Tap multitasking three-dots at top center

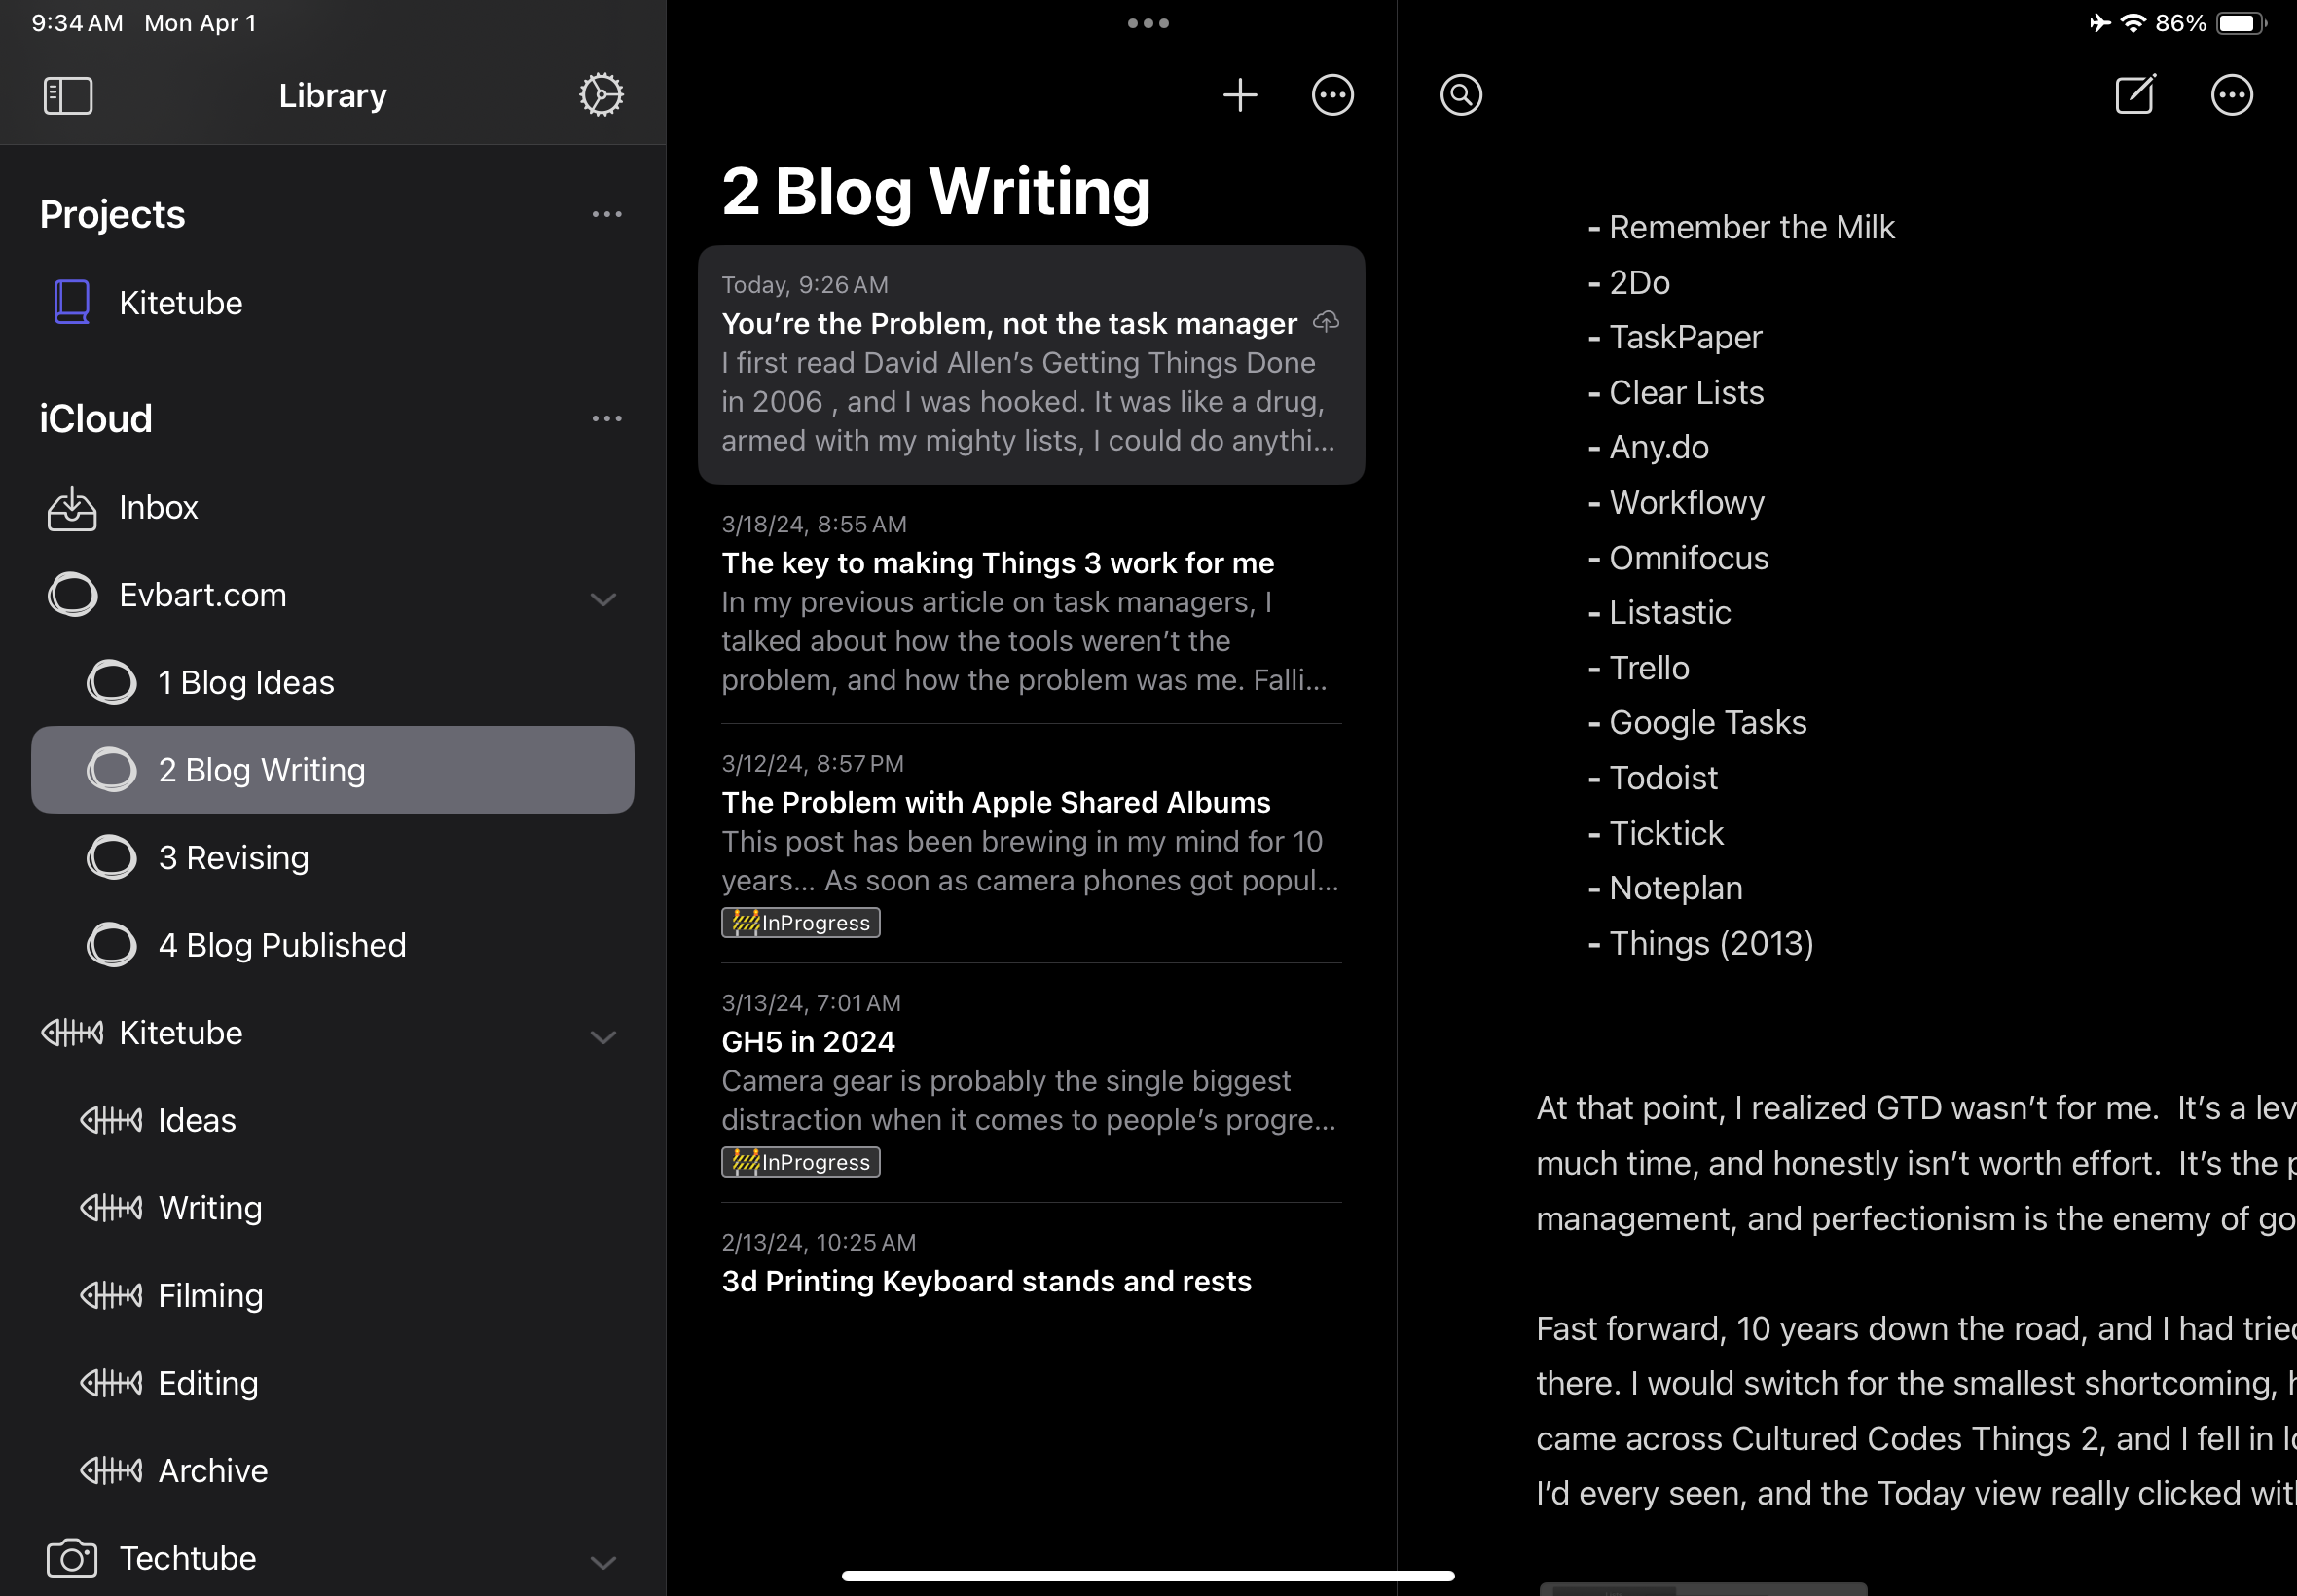pyautogui.click(x=1148, y=23)
